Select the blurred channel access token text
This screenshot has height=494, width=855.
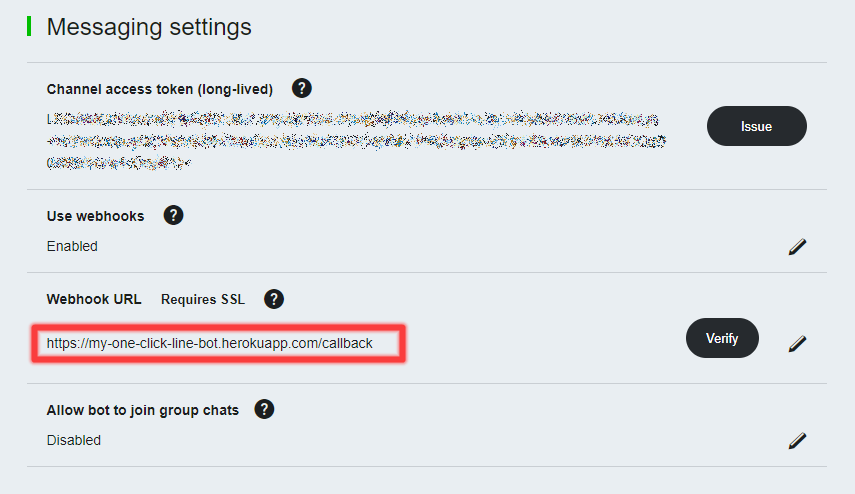(356, 140)
